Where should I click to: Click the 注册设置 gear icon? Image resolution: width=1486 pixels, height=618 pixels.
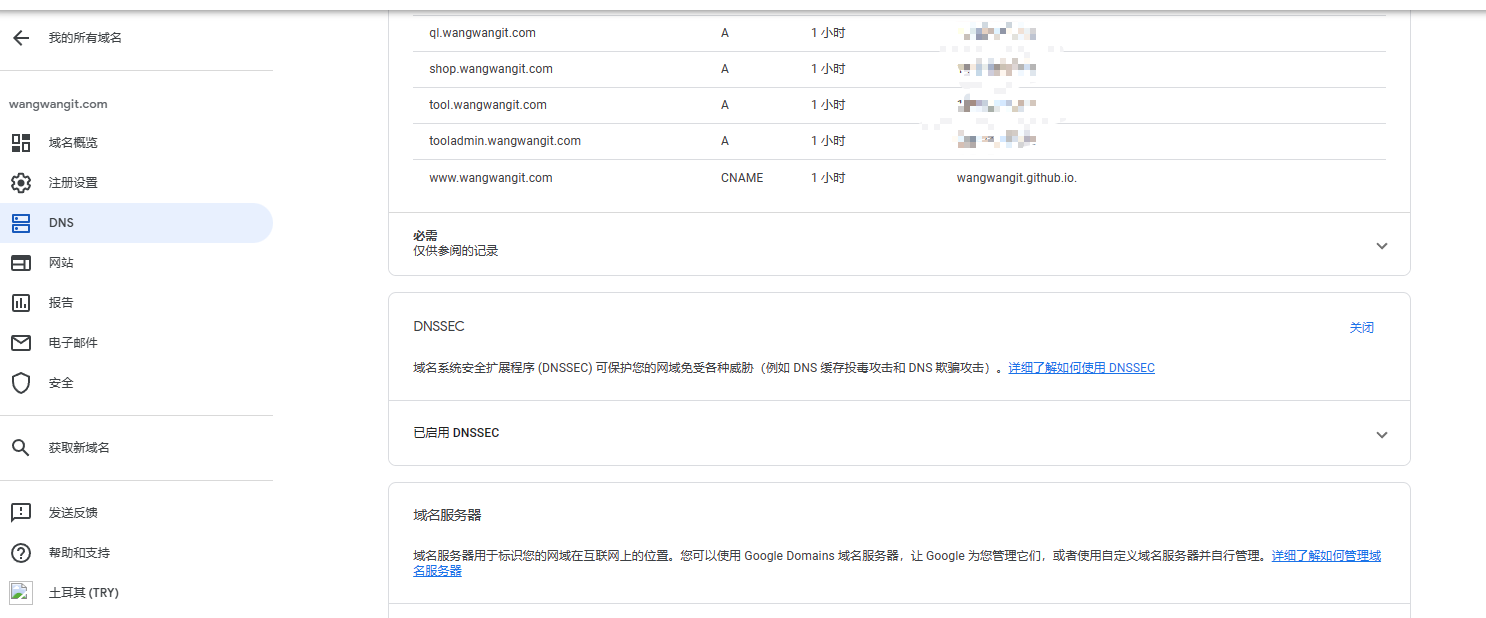pyautogui.click(x=21, y=183)
